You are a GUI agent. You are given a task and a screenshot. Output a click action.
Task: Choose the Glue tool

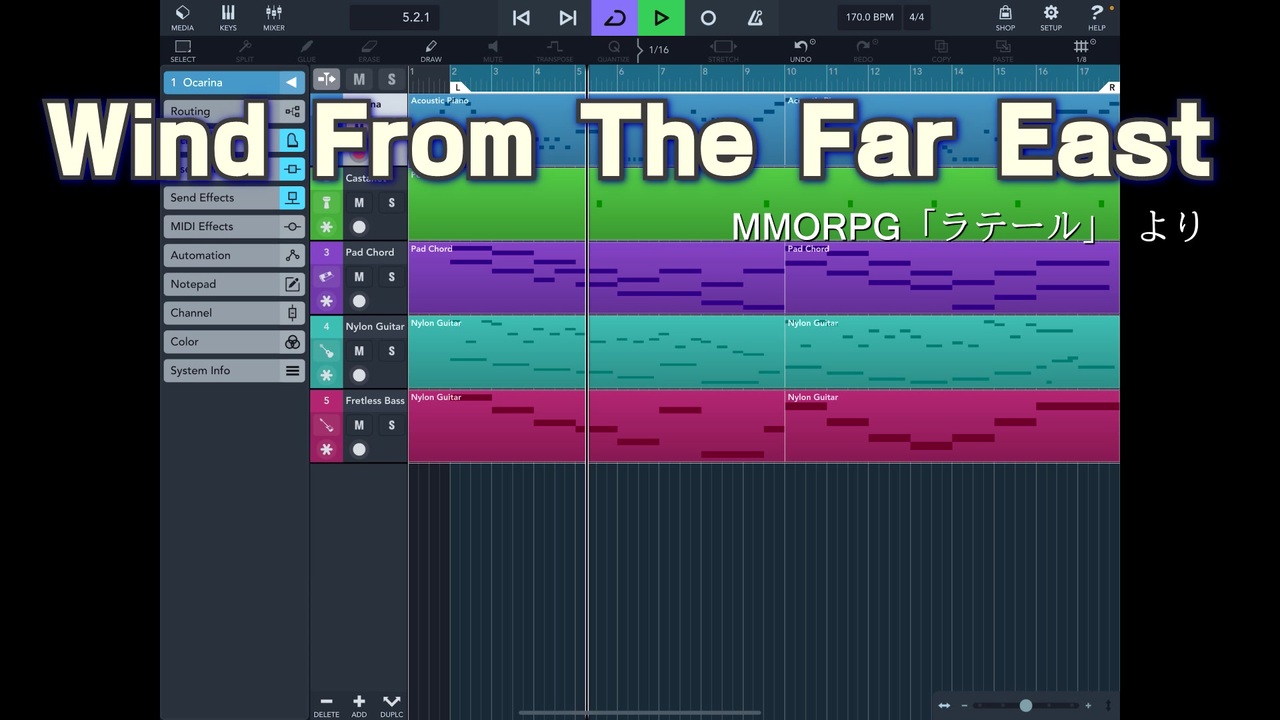tap(306, 51)
